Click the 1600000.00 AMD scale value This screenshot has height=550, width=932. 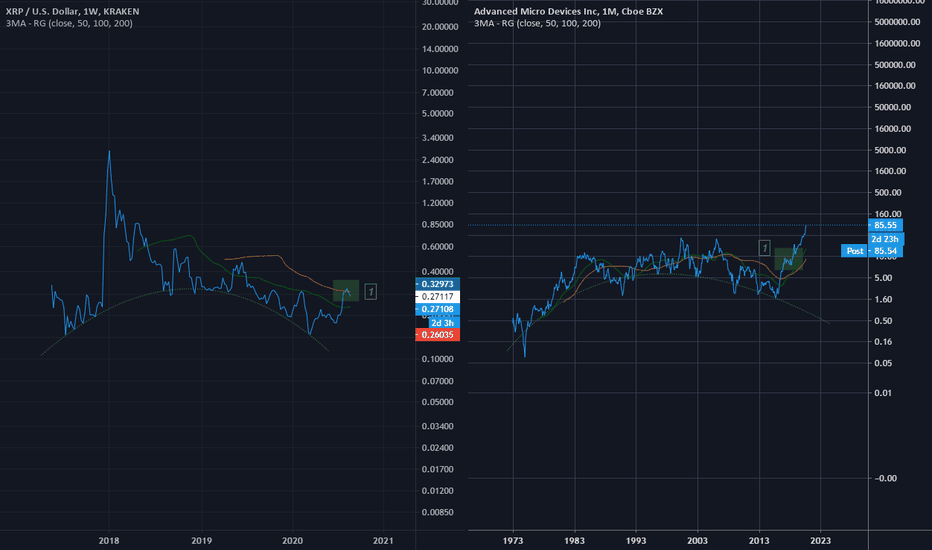coord(898,43)
